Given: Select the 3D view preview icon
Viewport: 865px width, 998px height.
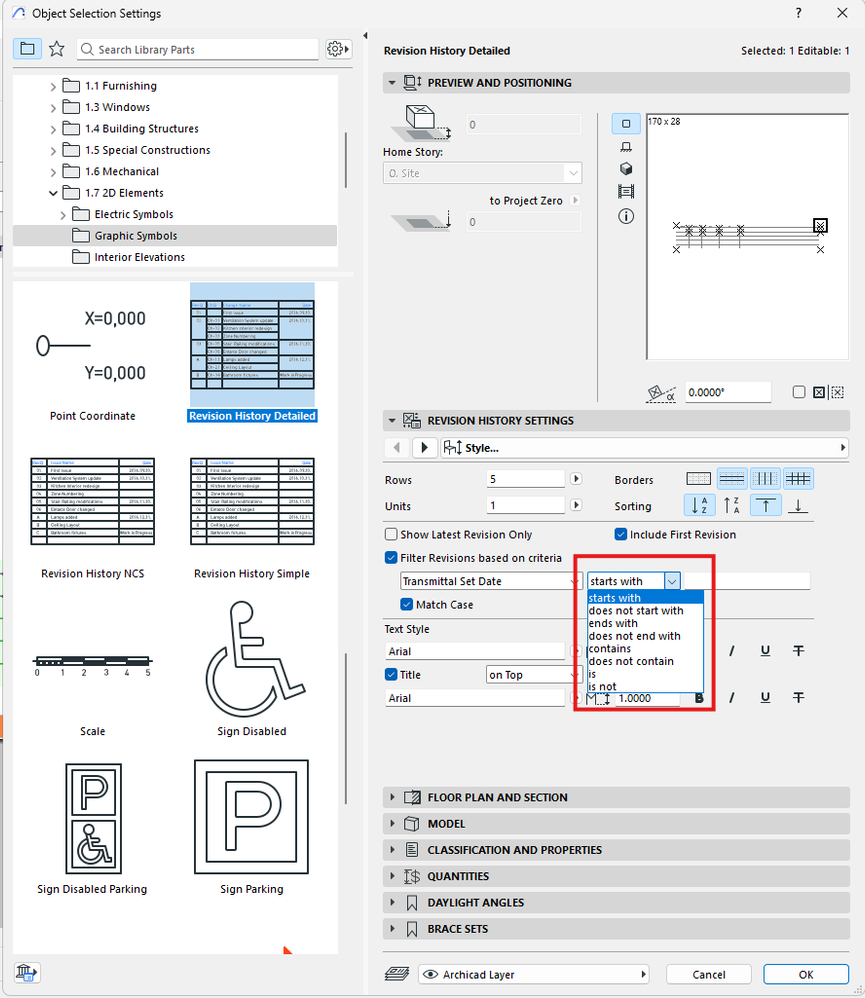Looking at the screenshot, I should [x=626, y=169].
